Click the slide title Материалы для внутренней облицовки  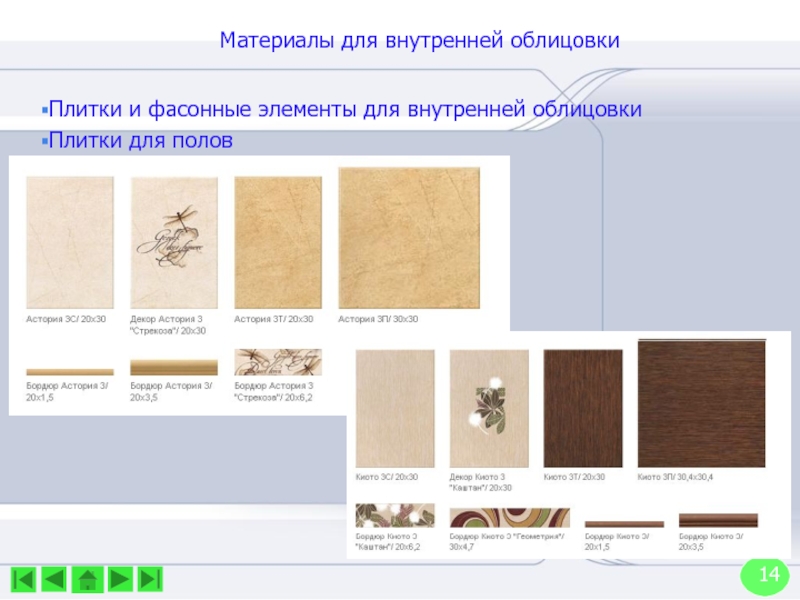click(x=420, y=41)
